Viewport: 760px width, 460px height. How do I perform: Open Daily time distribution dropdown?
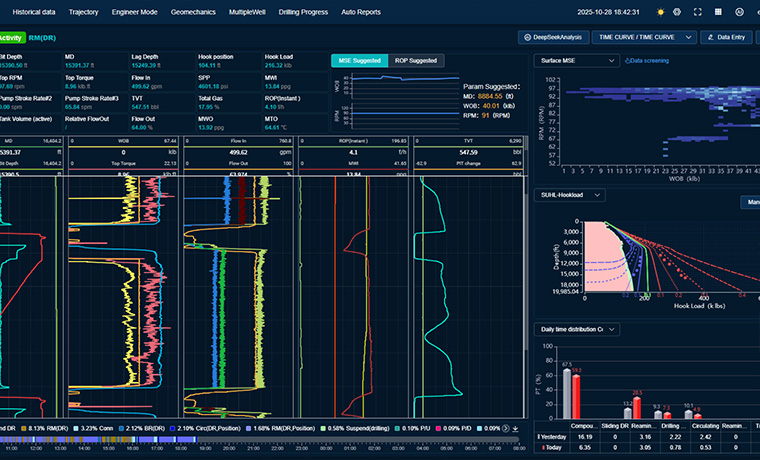[x=577, y=329]
